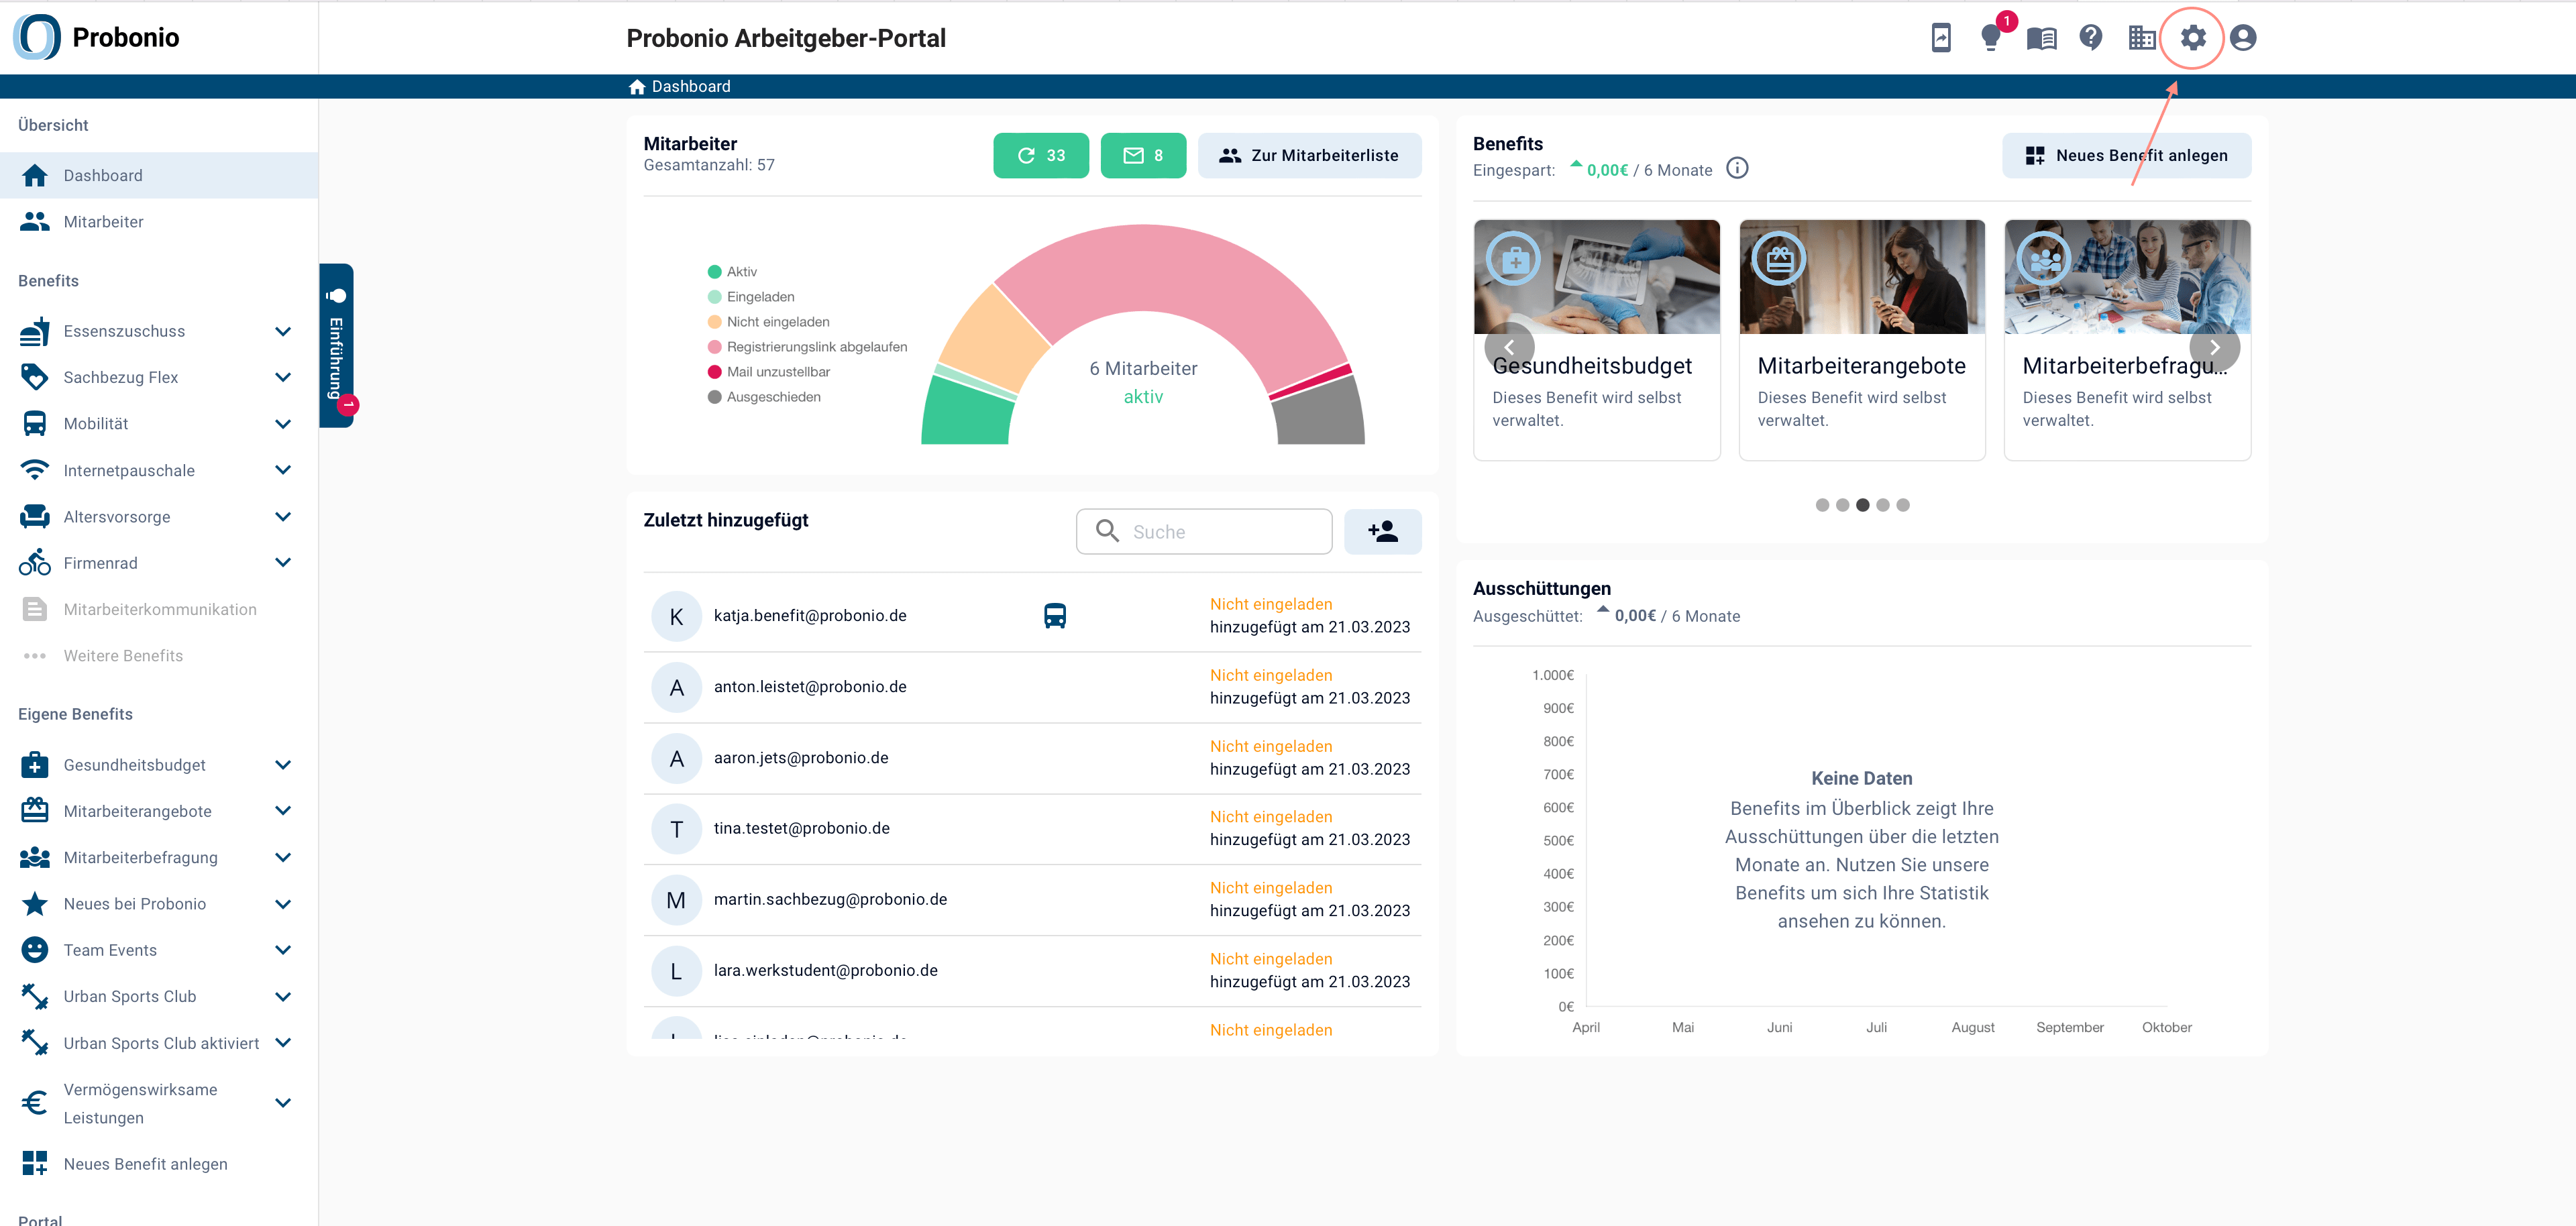
Task: Open the open-book guide icon in the header
Action: click(2041, 38)
